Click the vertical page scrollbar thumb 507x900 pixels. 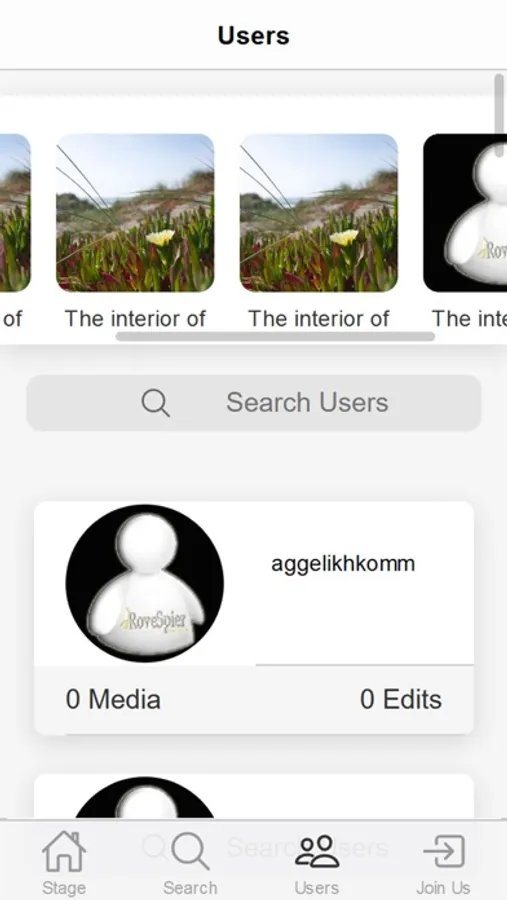click(x=499, y=115)
